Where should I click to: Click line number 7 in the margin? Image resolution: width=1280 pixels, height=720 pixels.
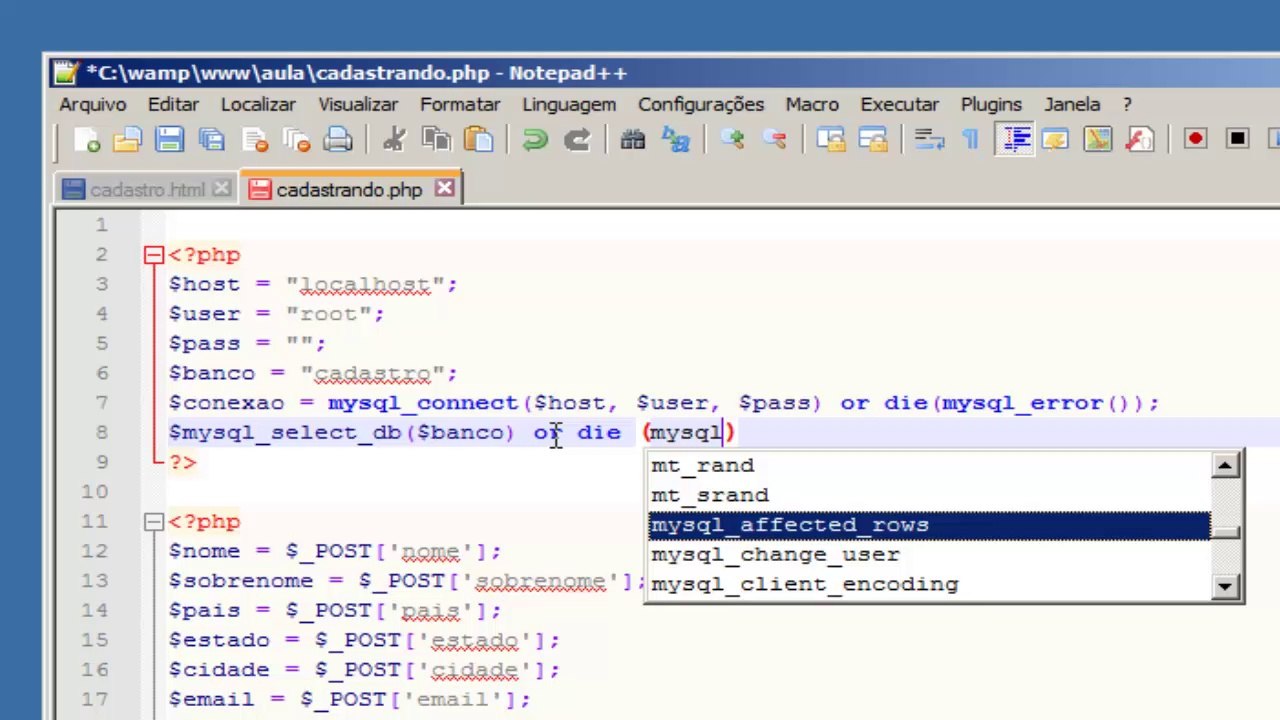[102, 402]
